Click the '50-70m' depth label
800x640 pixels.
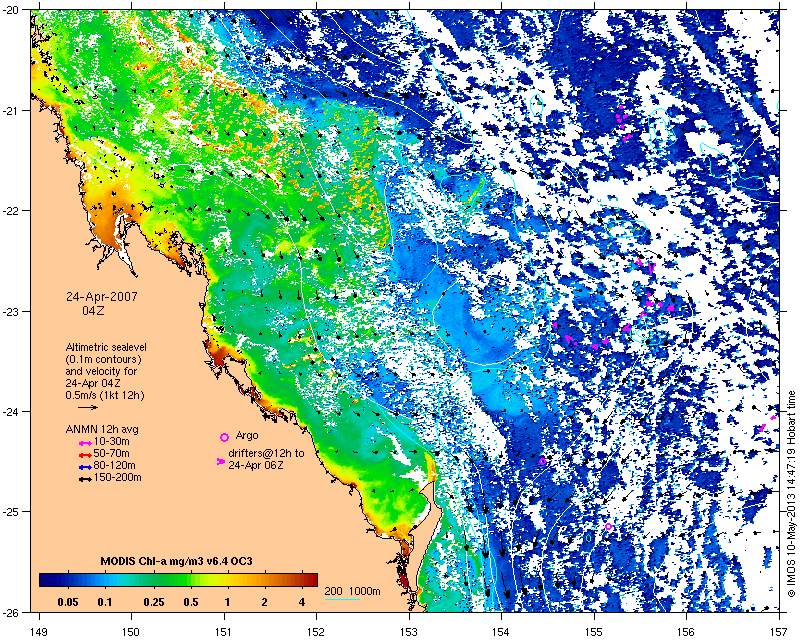click(x=112, y=454)
